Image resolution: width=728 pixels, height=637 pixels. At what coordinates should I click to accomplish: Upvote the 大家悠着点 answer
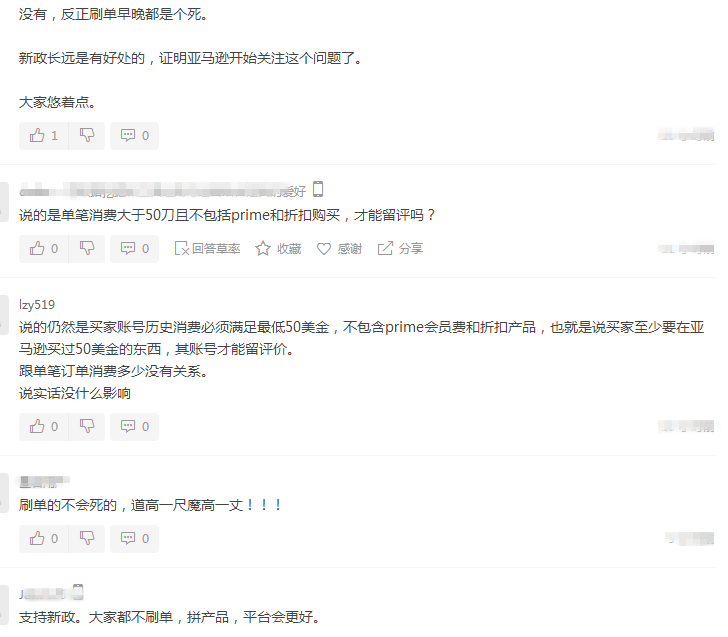click(44, 136)
